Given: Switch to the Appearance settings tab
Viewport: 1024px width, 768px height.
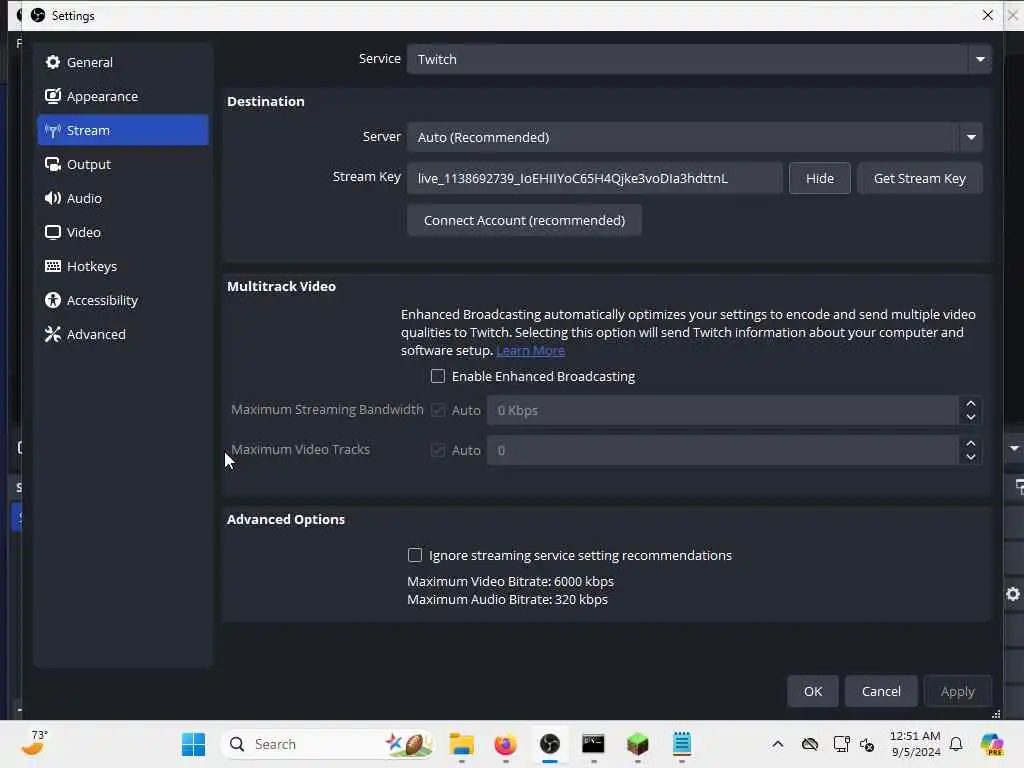Looking at the screenshot, I should [x=123, y=96].
